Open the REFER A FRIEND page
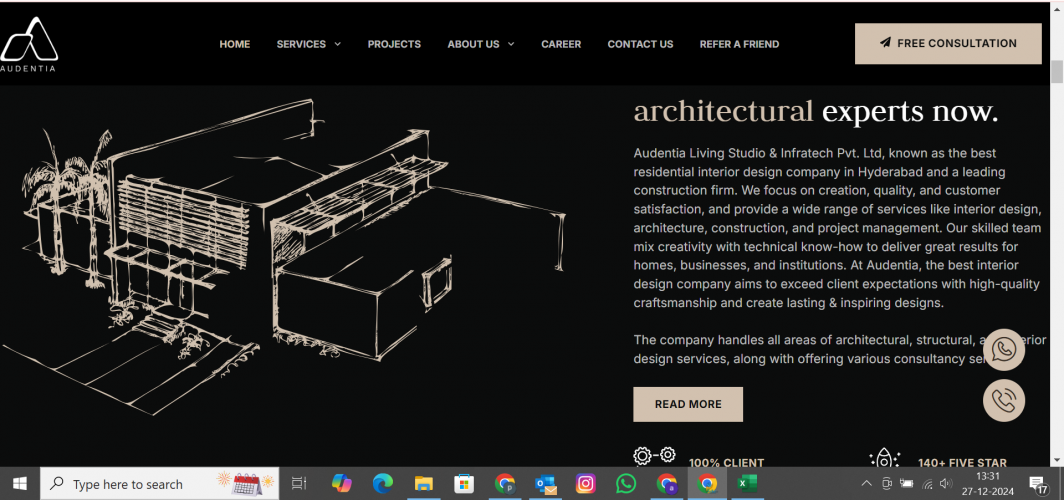The image size is (1064, 500). coord(740,44)
